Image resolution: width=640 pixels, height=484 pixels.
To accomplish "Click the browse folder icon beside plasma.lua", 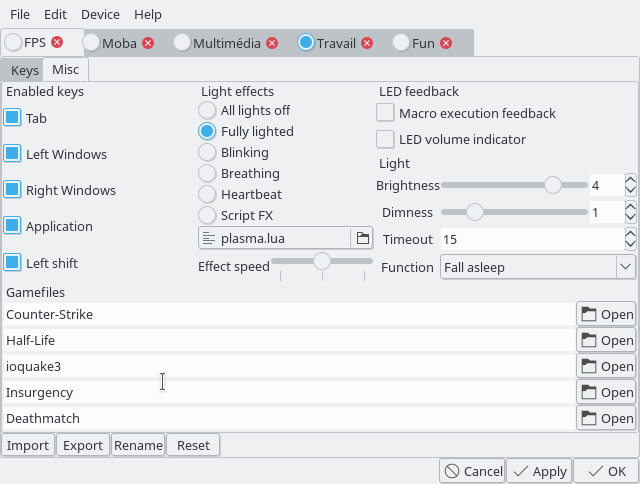I will point(361,238).
